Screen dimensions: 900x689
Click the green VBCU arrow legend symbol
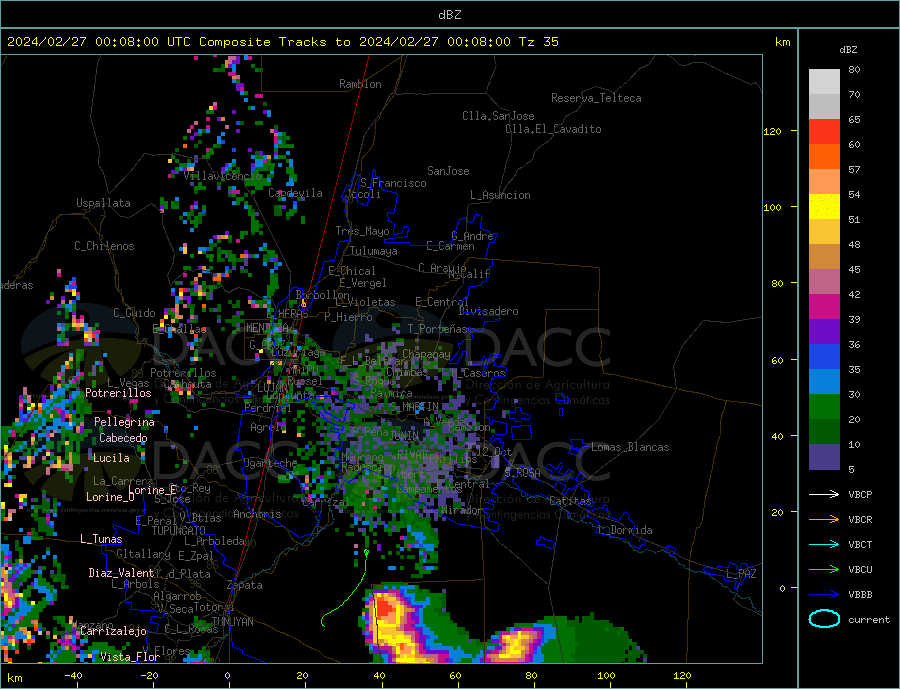click(824, 569)
